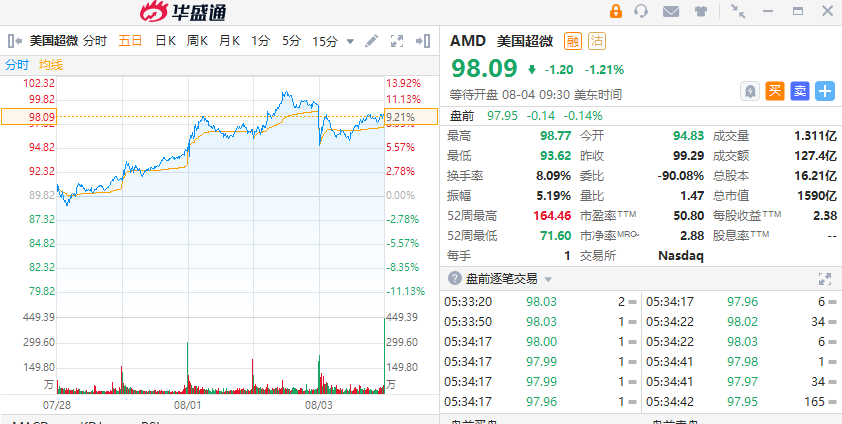Add AMD to watchlist with plus icon
The width and height of the screenshot is (842, 424).
click(x=825, y=91)
